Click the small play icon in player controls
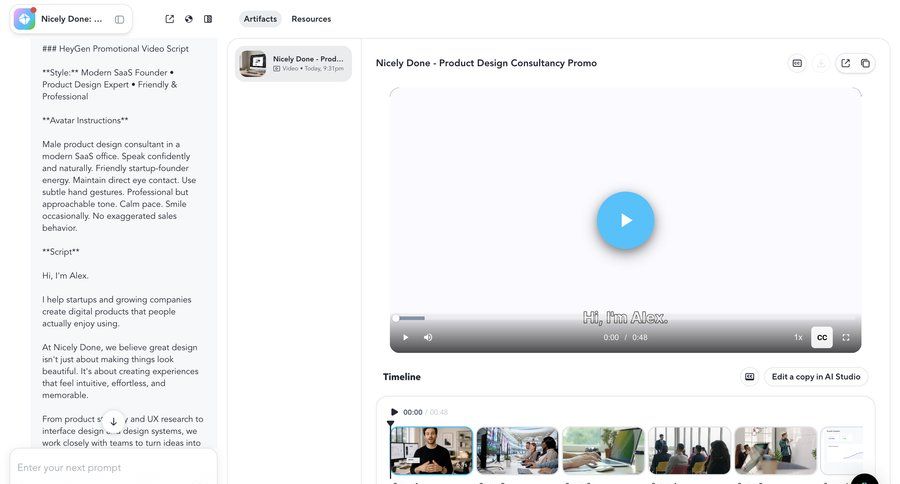Image resolution: width=900 pixels, height=484 pixels. tap(405, 338)
